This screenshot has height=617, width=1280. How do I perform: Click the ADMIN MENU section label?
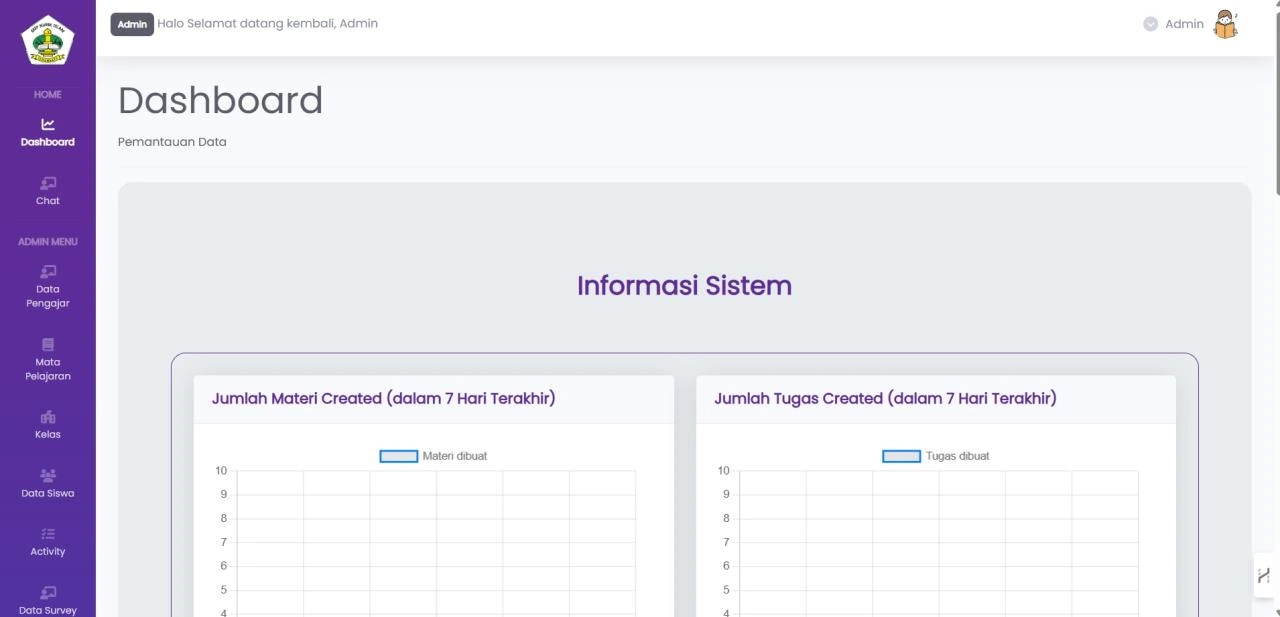48,242
